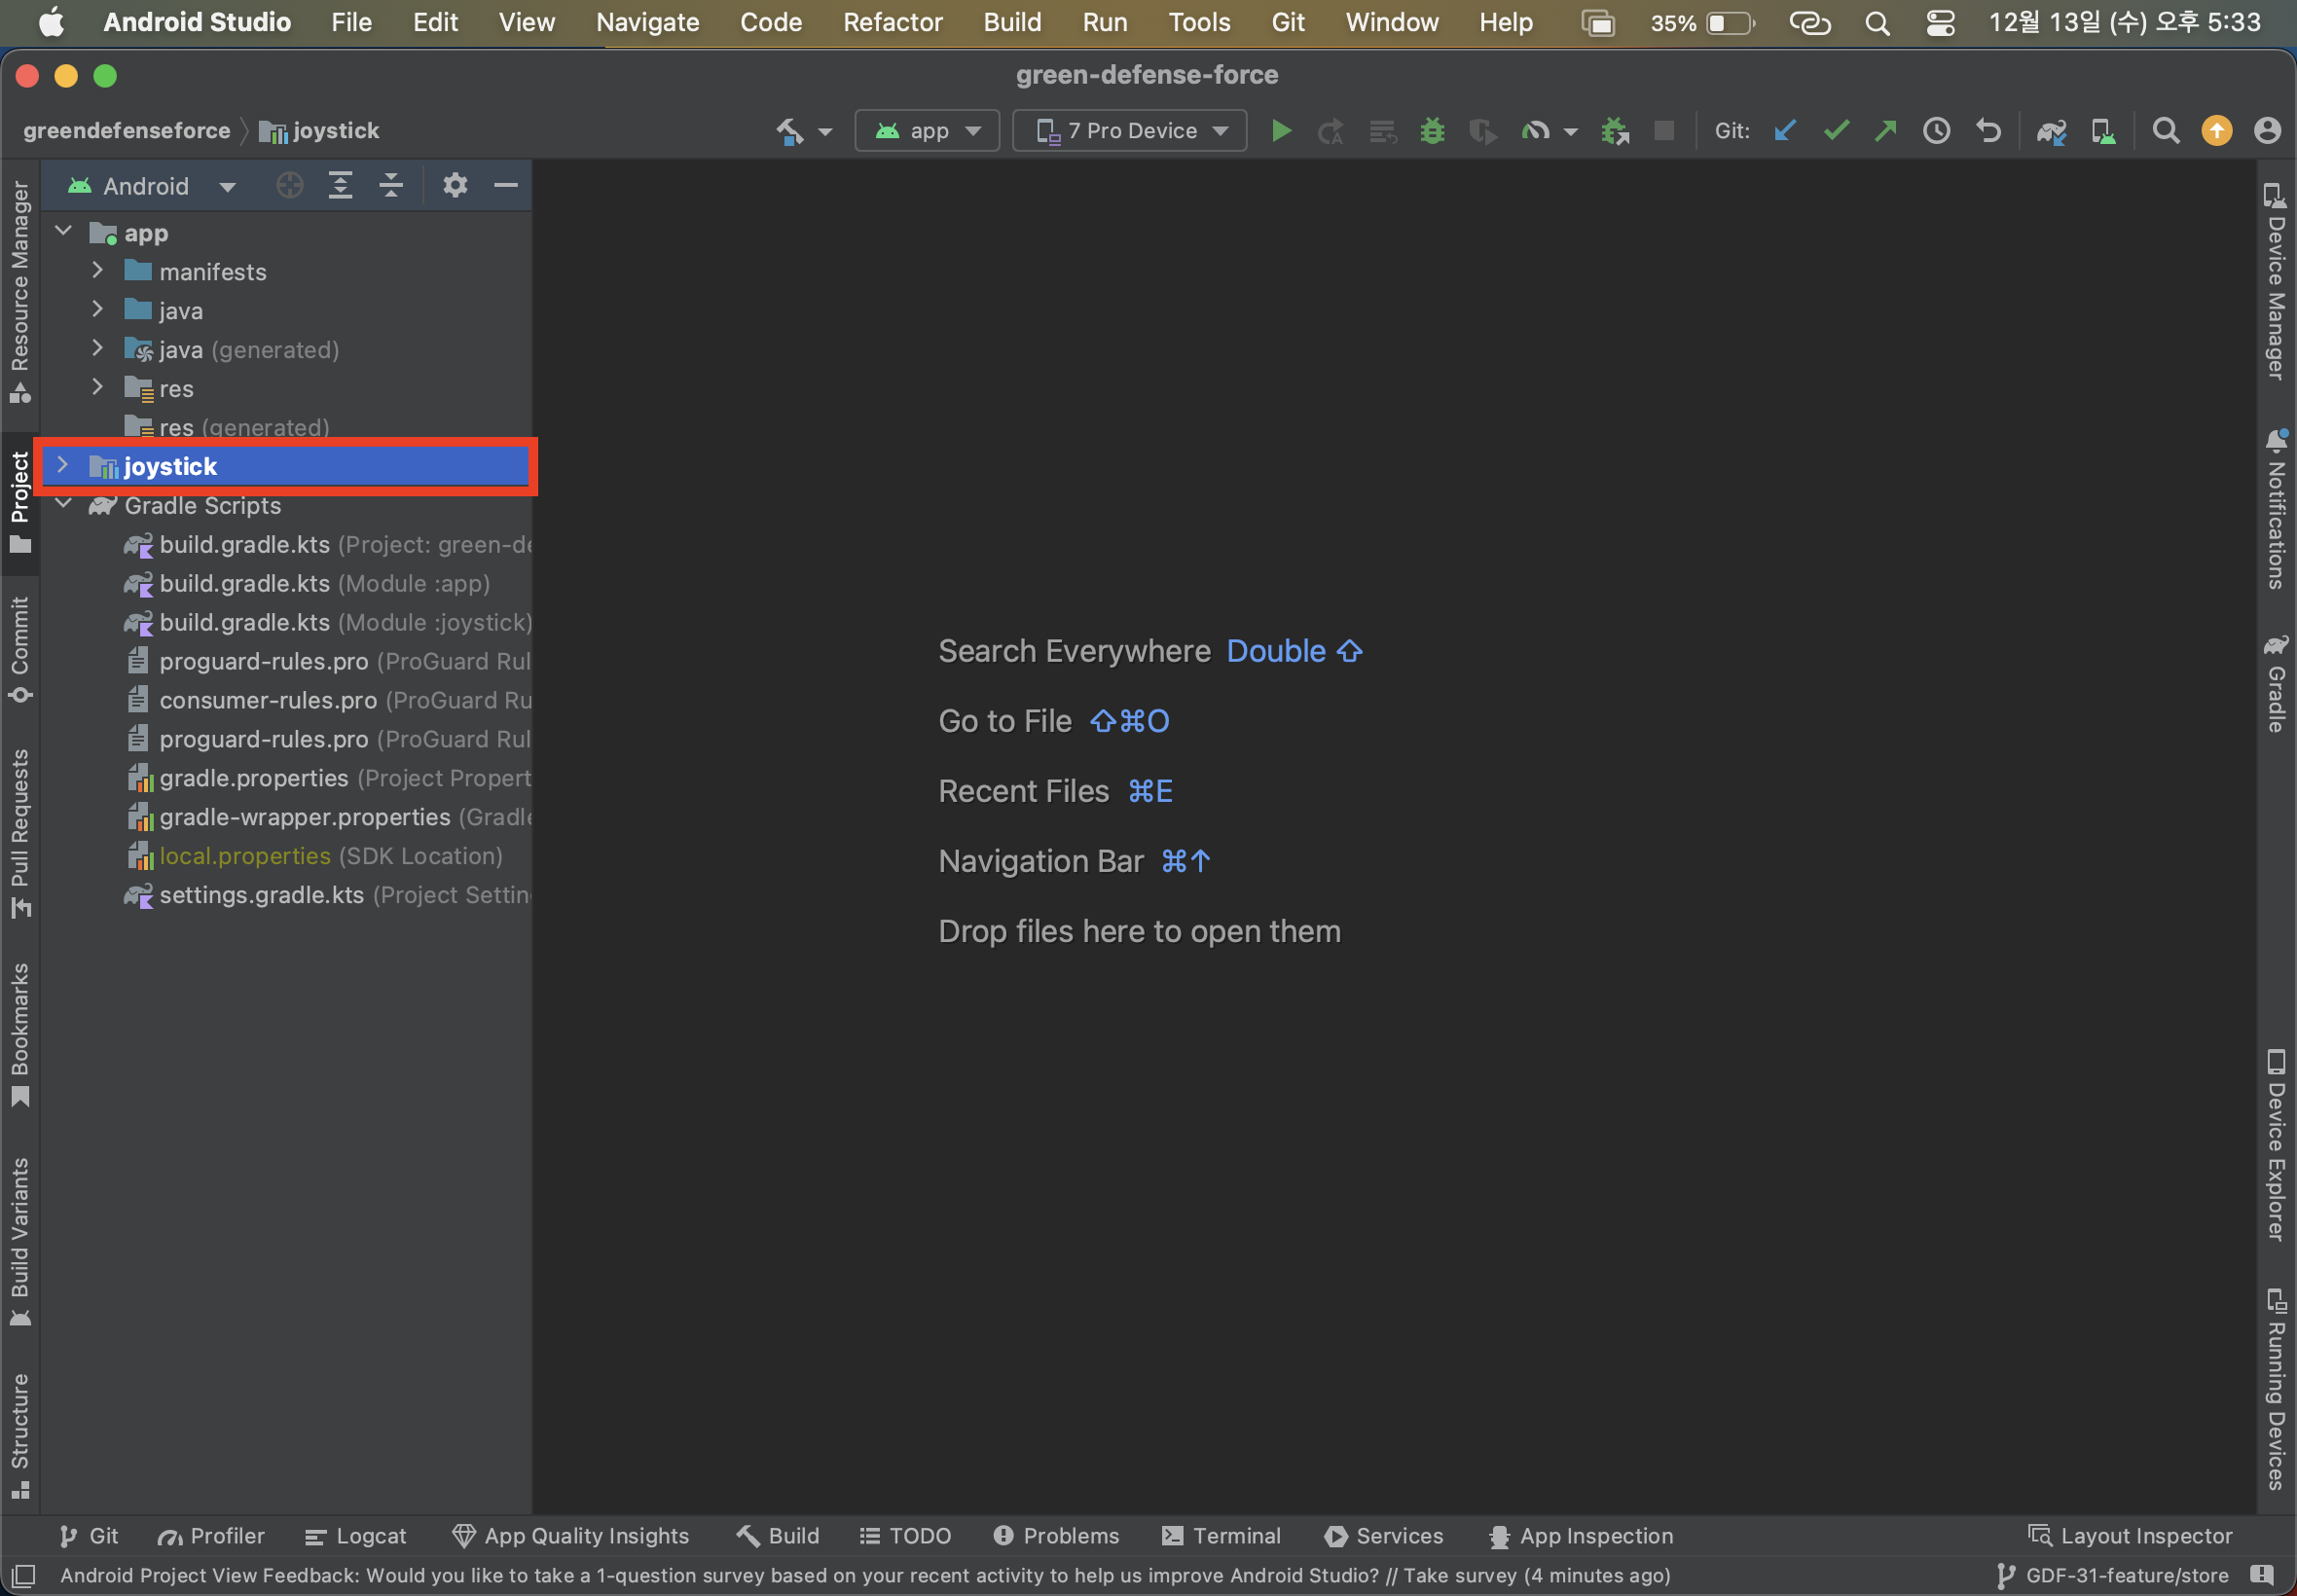
Task: Click the green Run app button
Action: (1280, 131)
